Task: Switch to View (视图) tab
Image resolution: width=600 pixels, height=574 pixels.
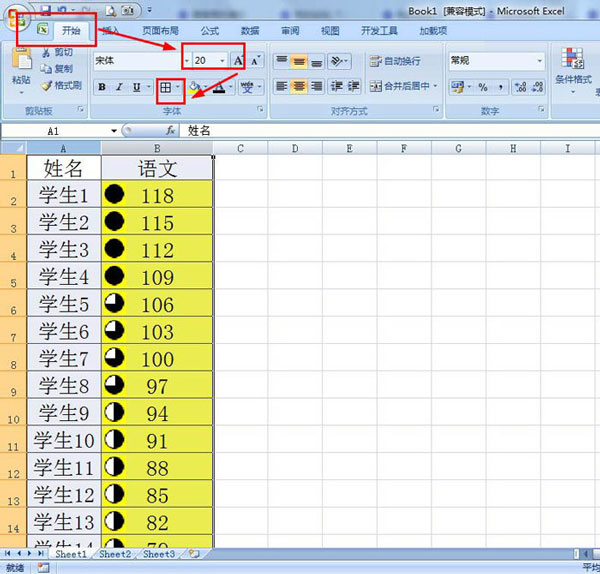Action: [330, 31]
